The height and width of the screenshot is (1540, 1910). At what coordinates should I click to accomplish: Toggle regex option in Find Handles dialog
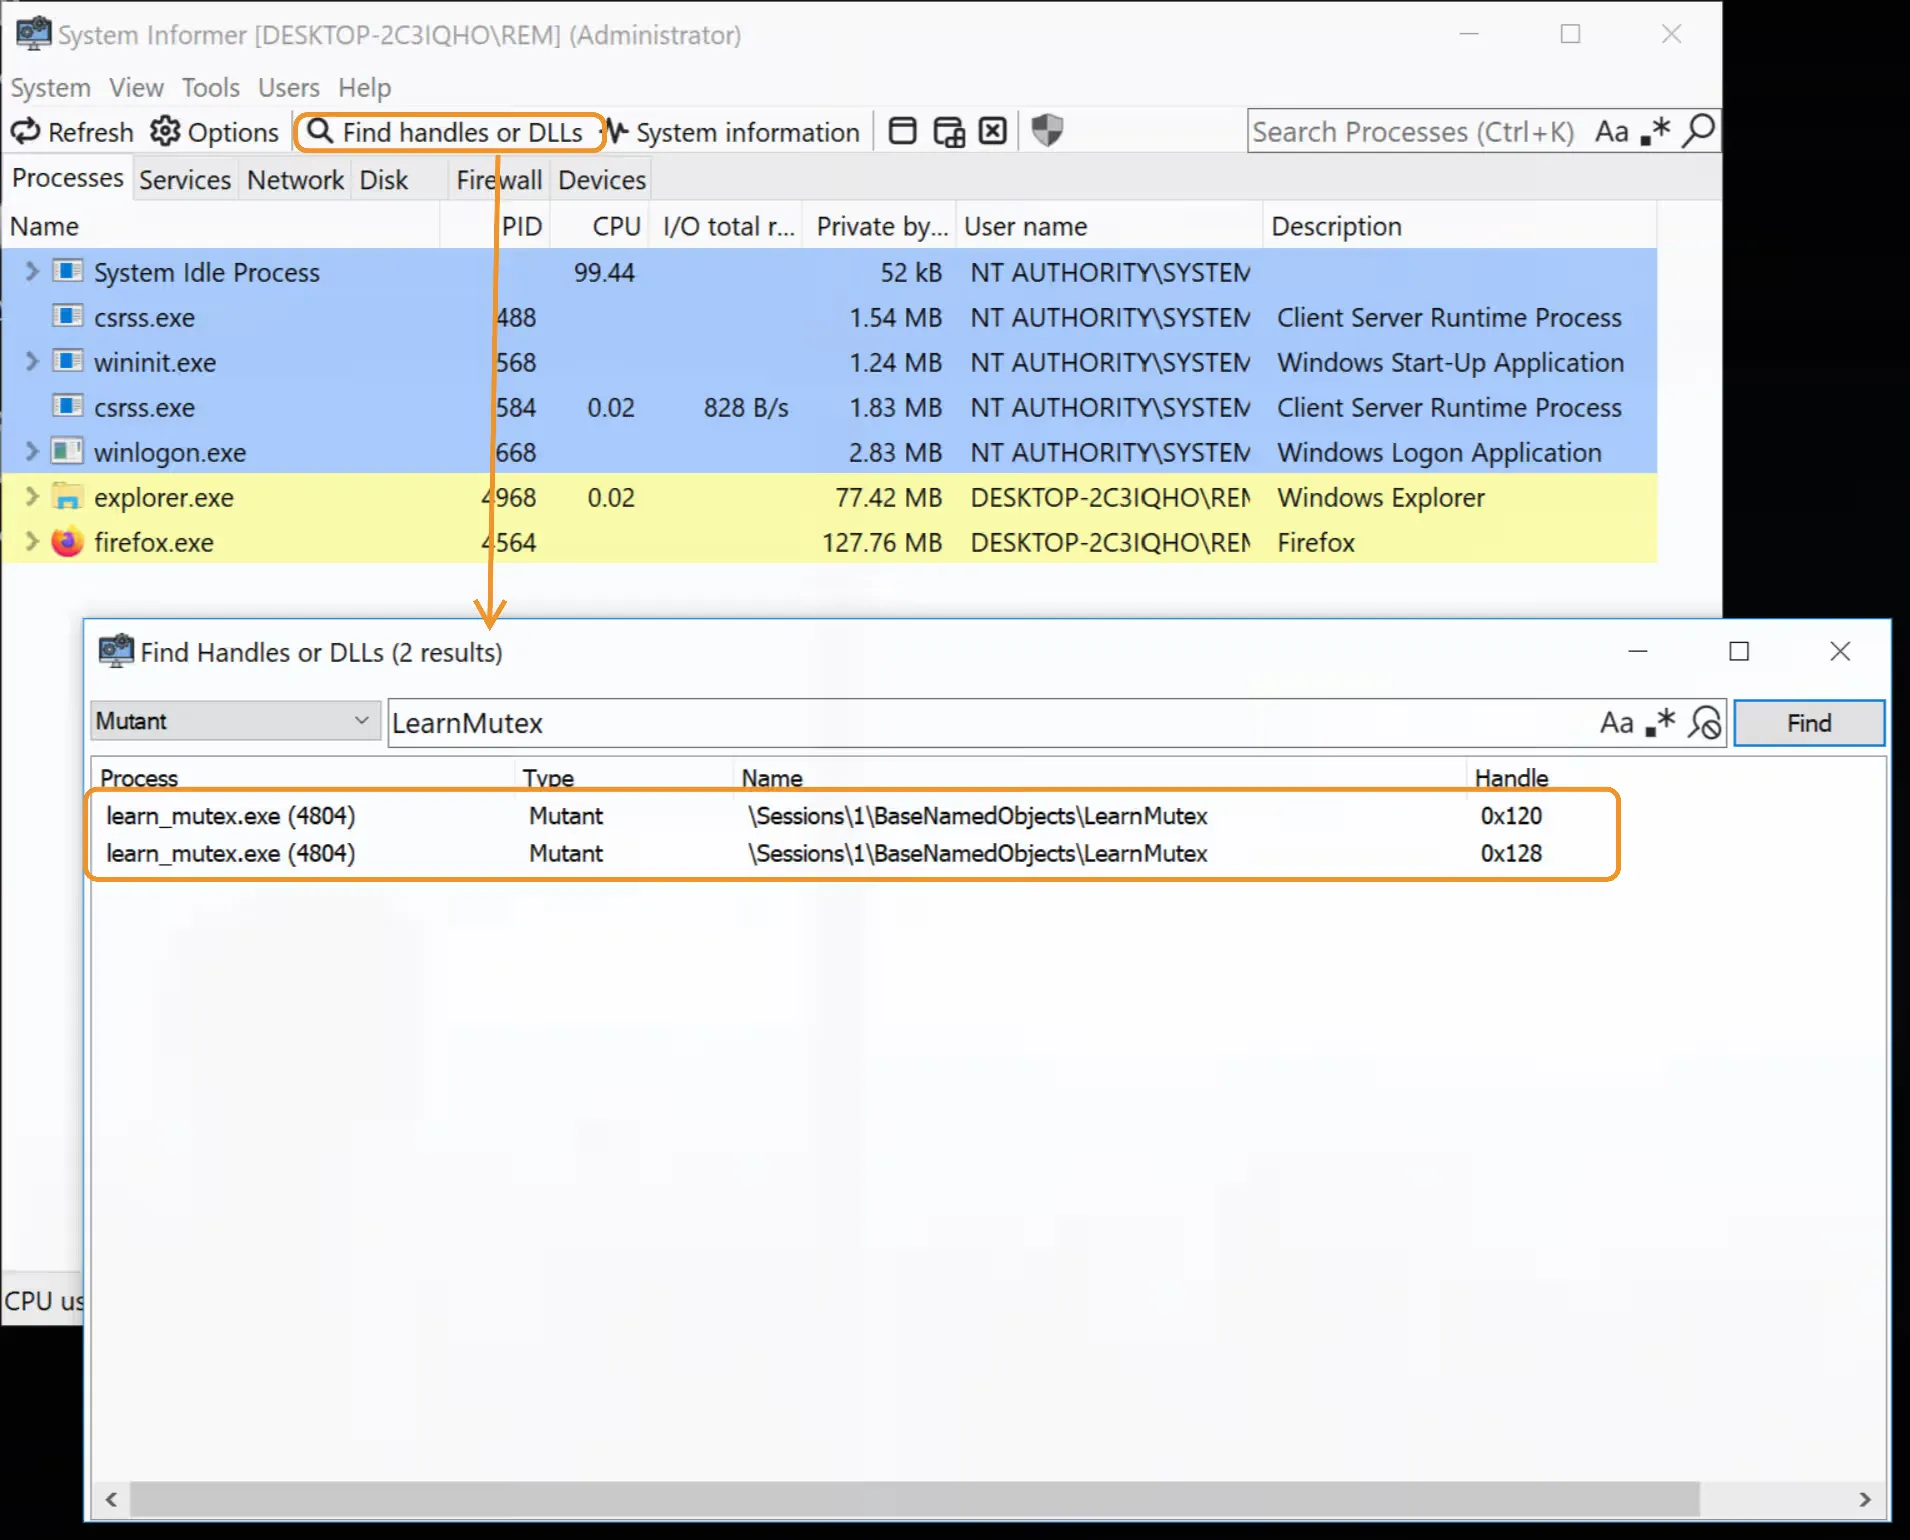(1660, 722)
